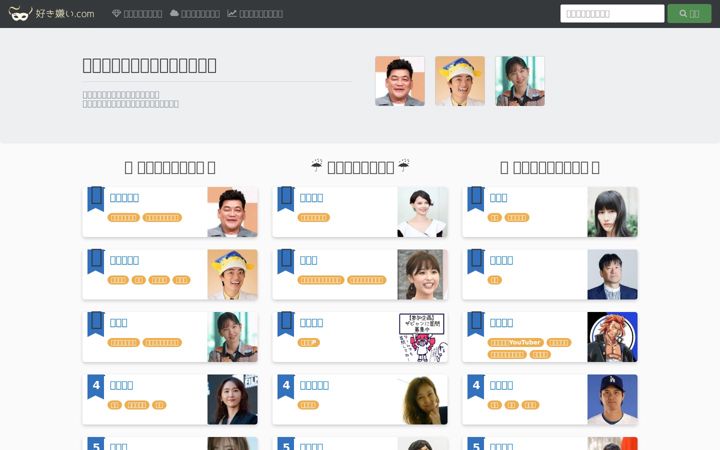
Task: Open the red-haired anime character thumbnail
Action: (x=612, y=337)
